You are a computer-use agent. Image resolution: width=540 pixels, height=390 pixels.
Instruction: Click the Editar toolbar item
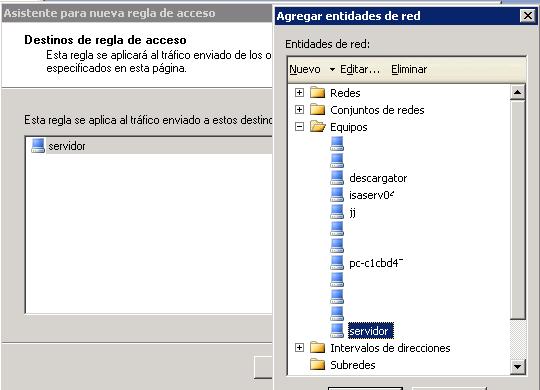pos(360,69)
